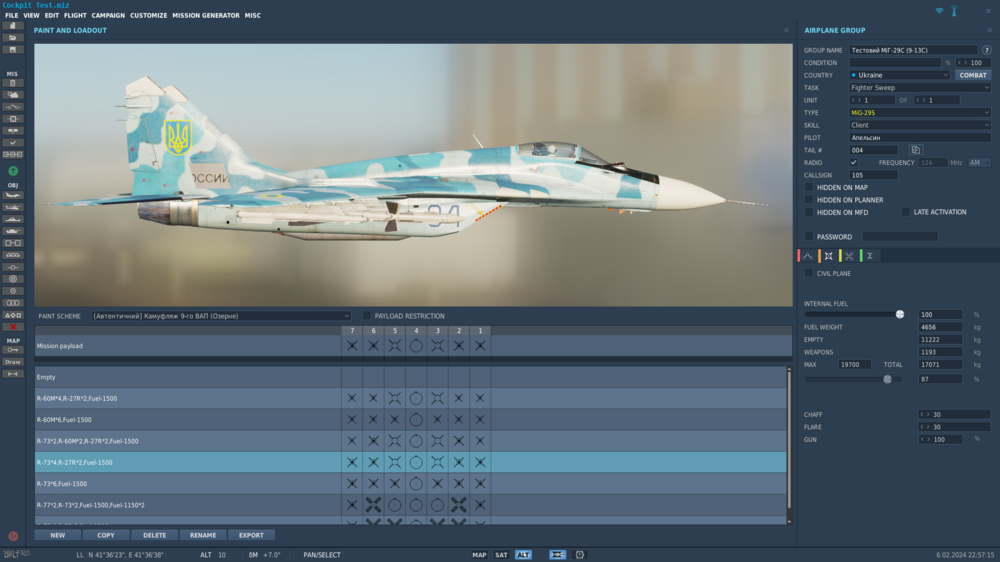Open the Task dropdown showing Fighter Sweep

pyautogui.click(x=920, y=87)
